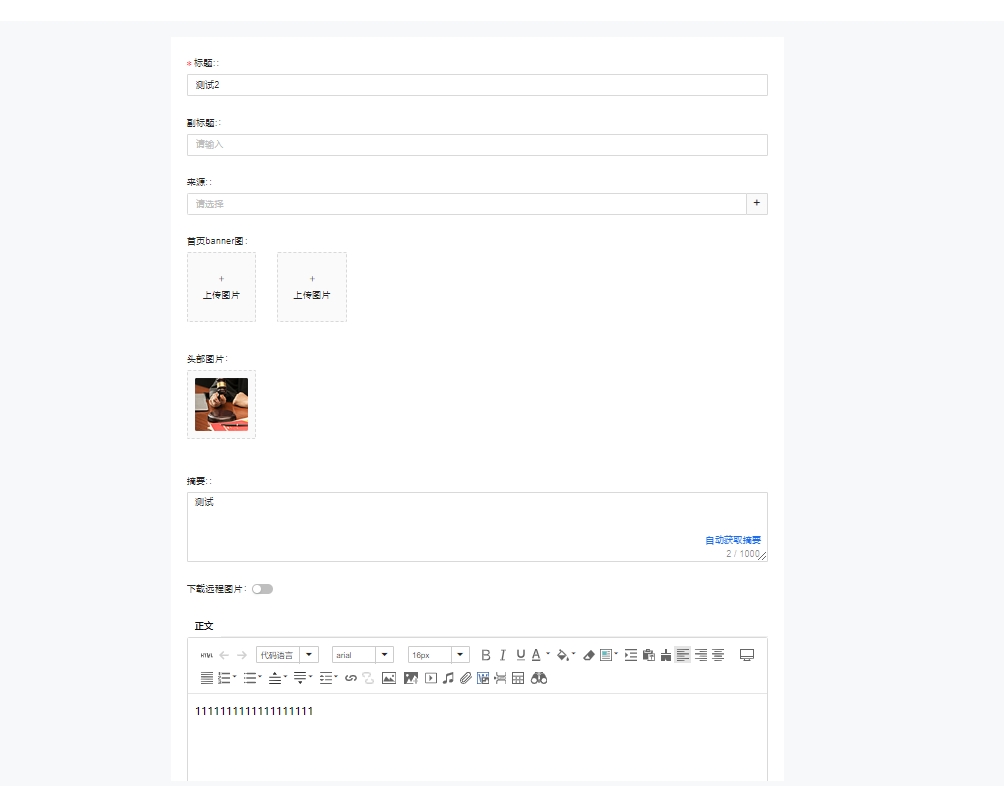Toggle bold formatting

coord(485,655)
